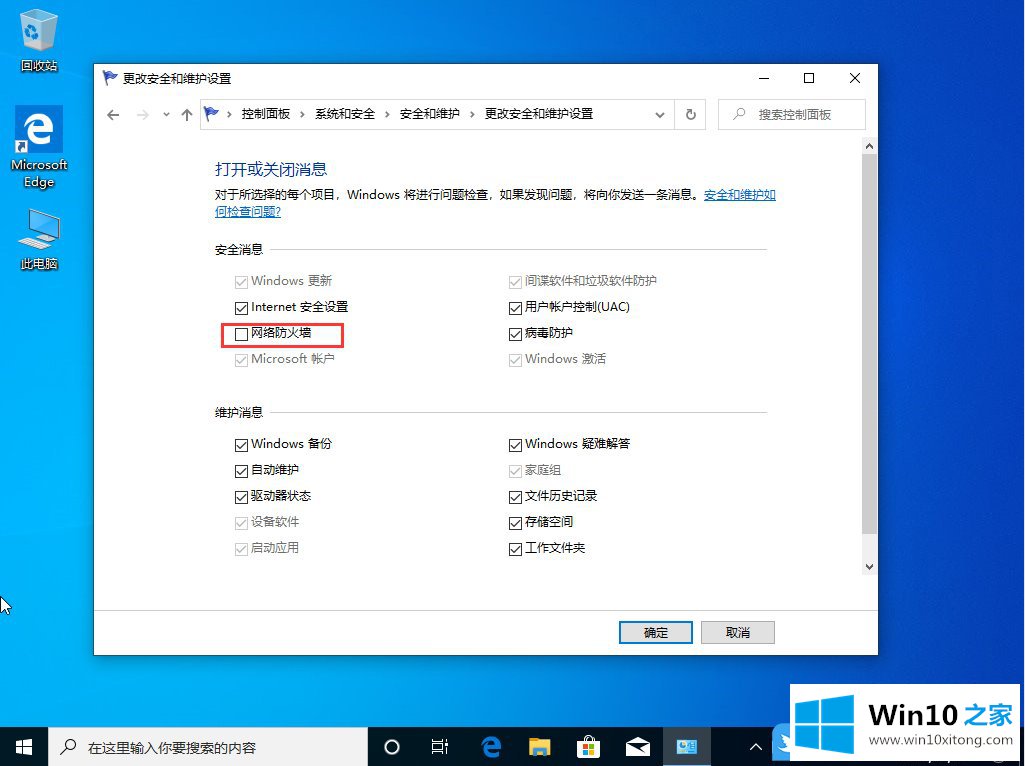Toggle Internet 安全设置 checkbox
The image size is (1025, 766).
point(241,308)
